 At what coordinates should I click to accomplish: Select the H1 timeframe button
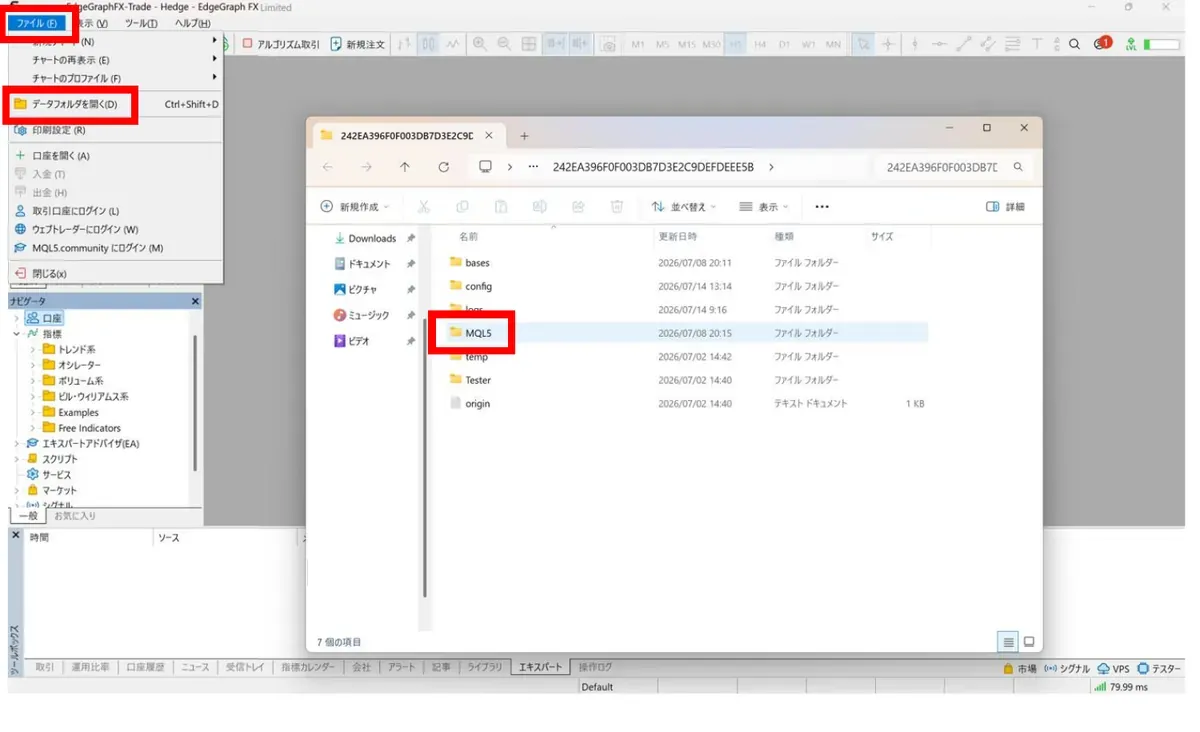click(736, 44)
